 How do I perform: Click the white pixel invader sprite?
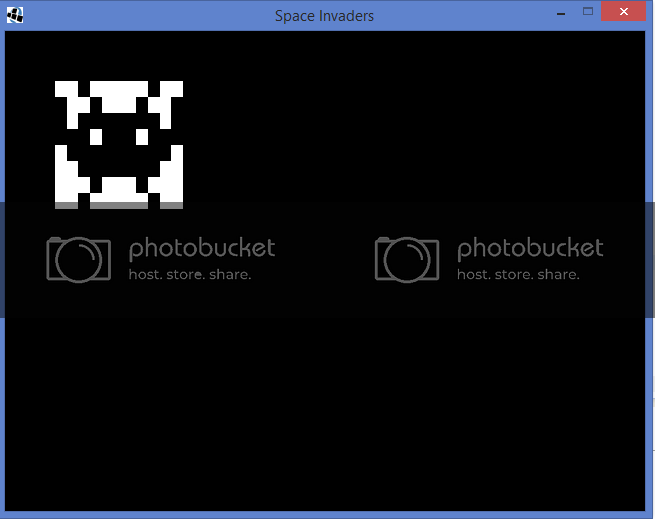pos(119,145)
